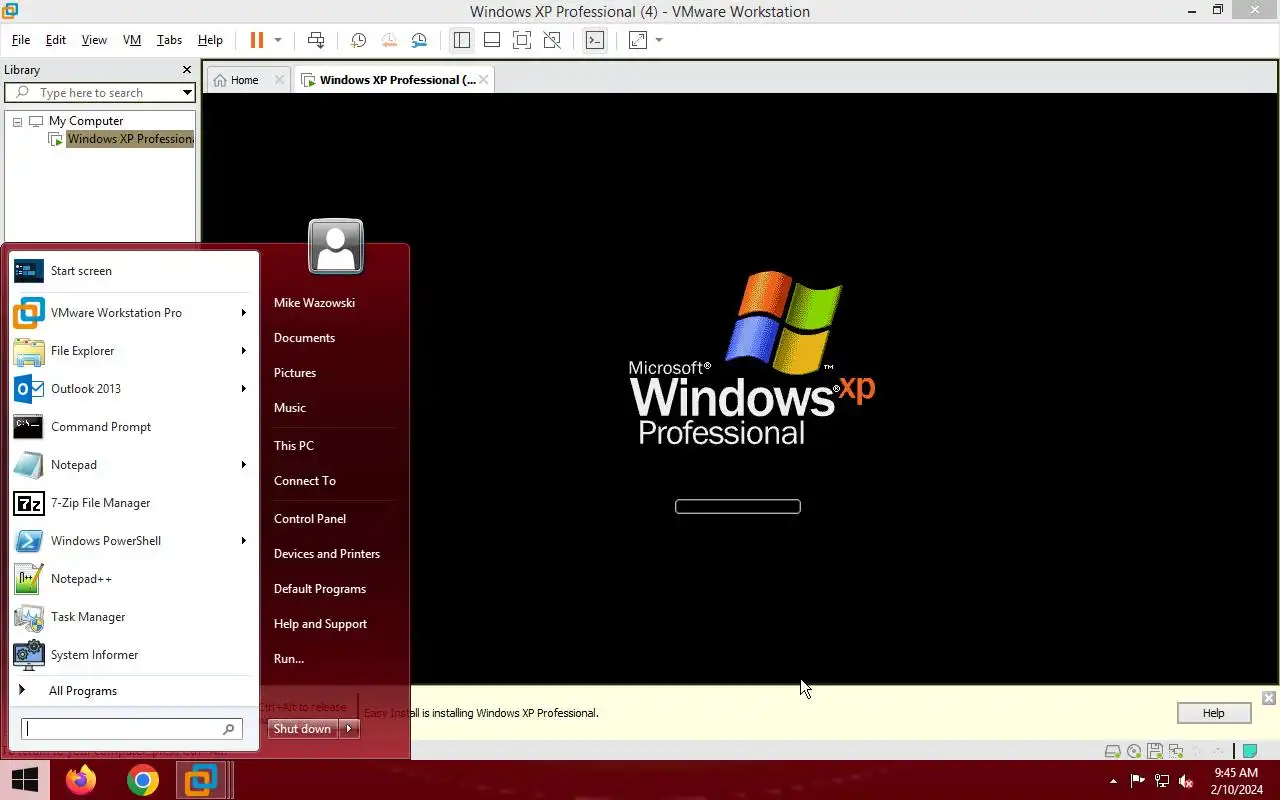The width and height of the screenshot is (1280, 800).
Task: Expand the Notepad jump list arrow
Action: point(243,465)
